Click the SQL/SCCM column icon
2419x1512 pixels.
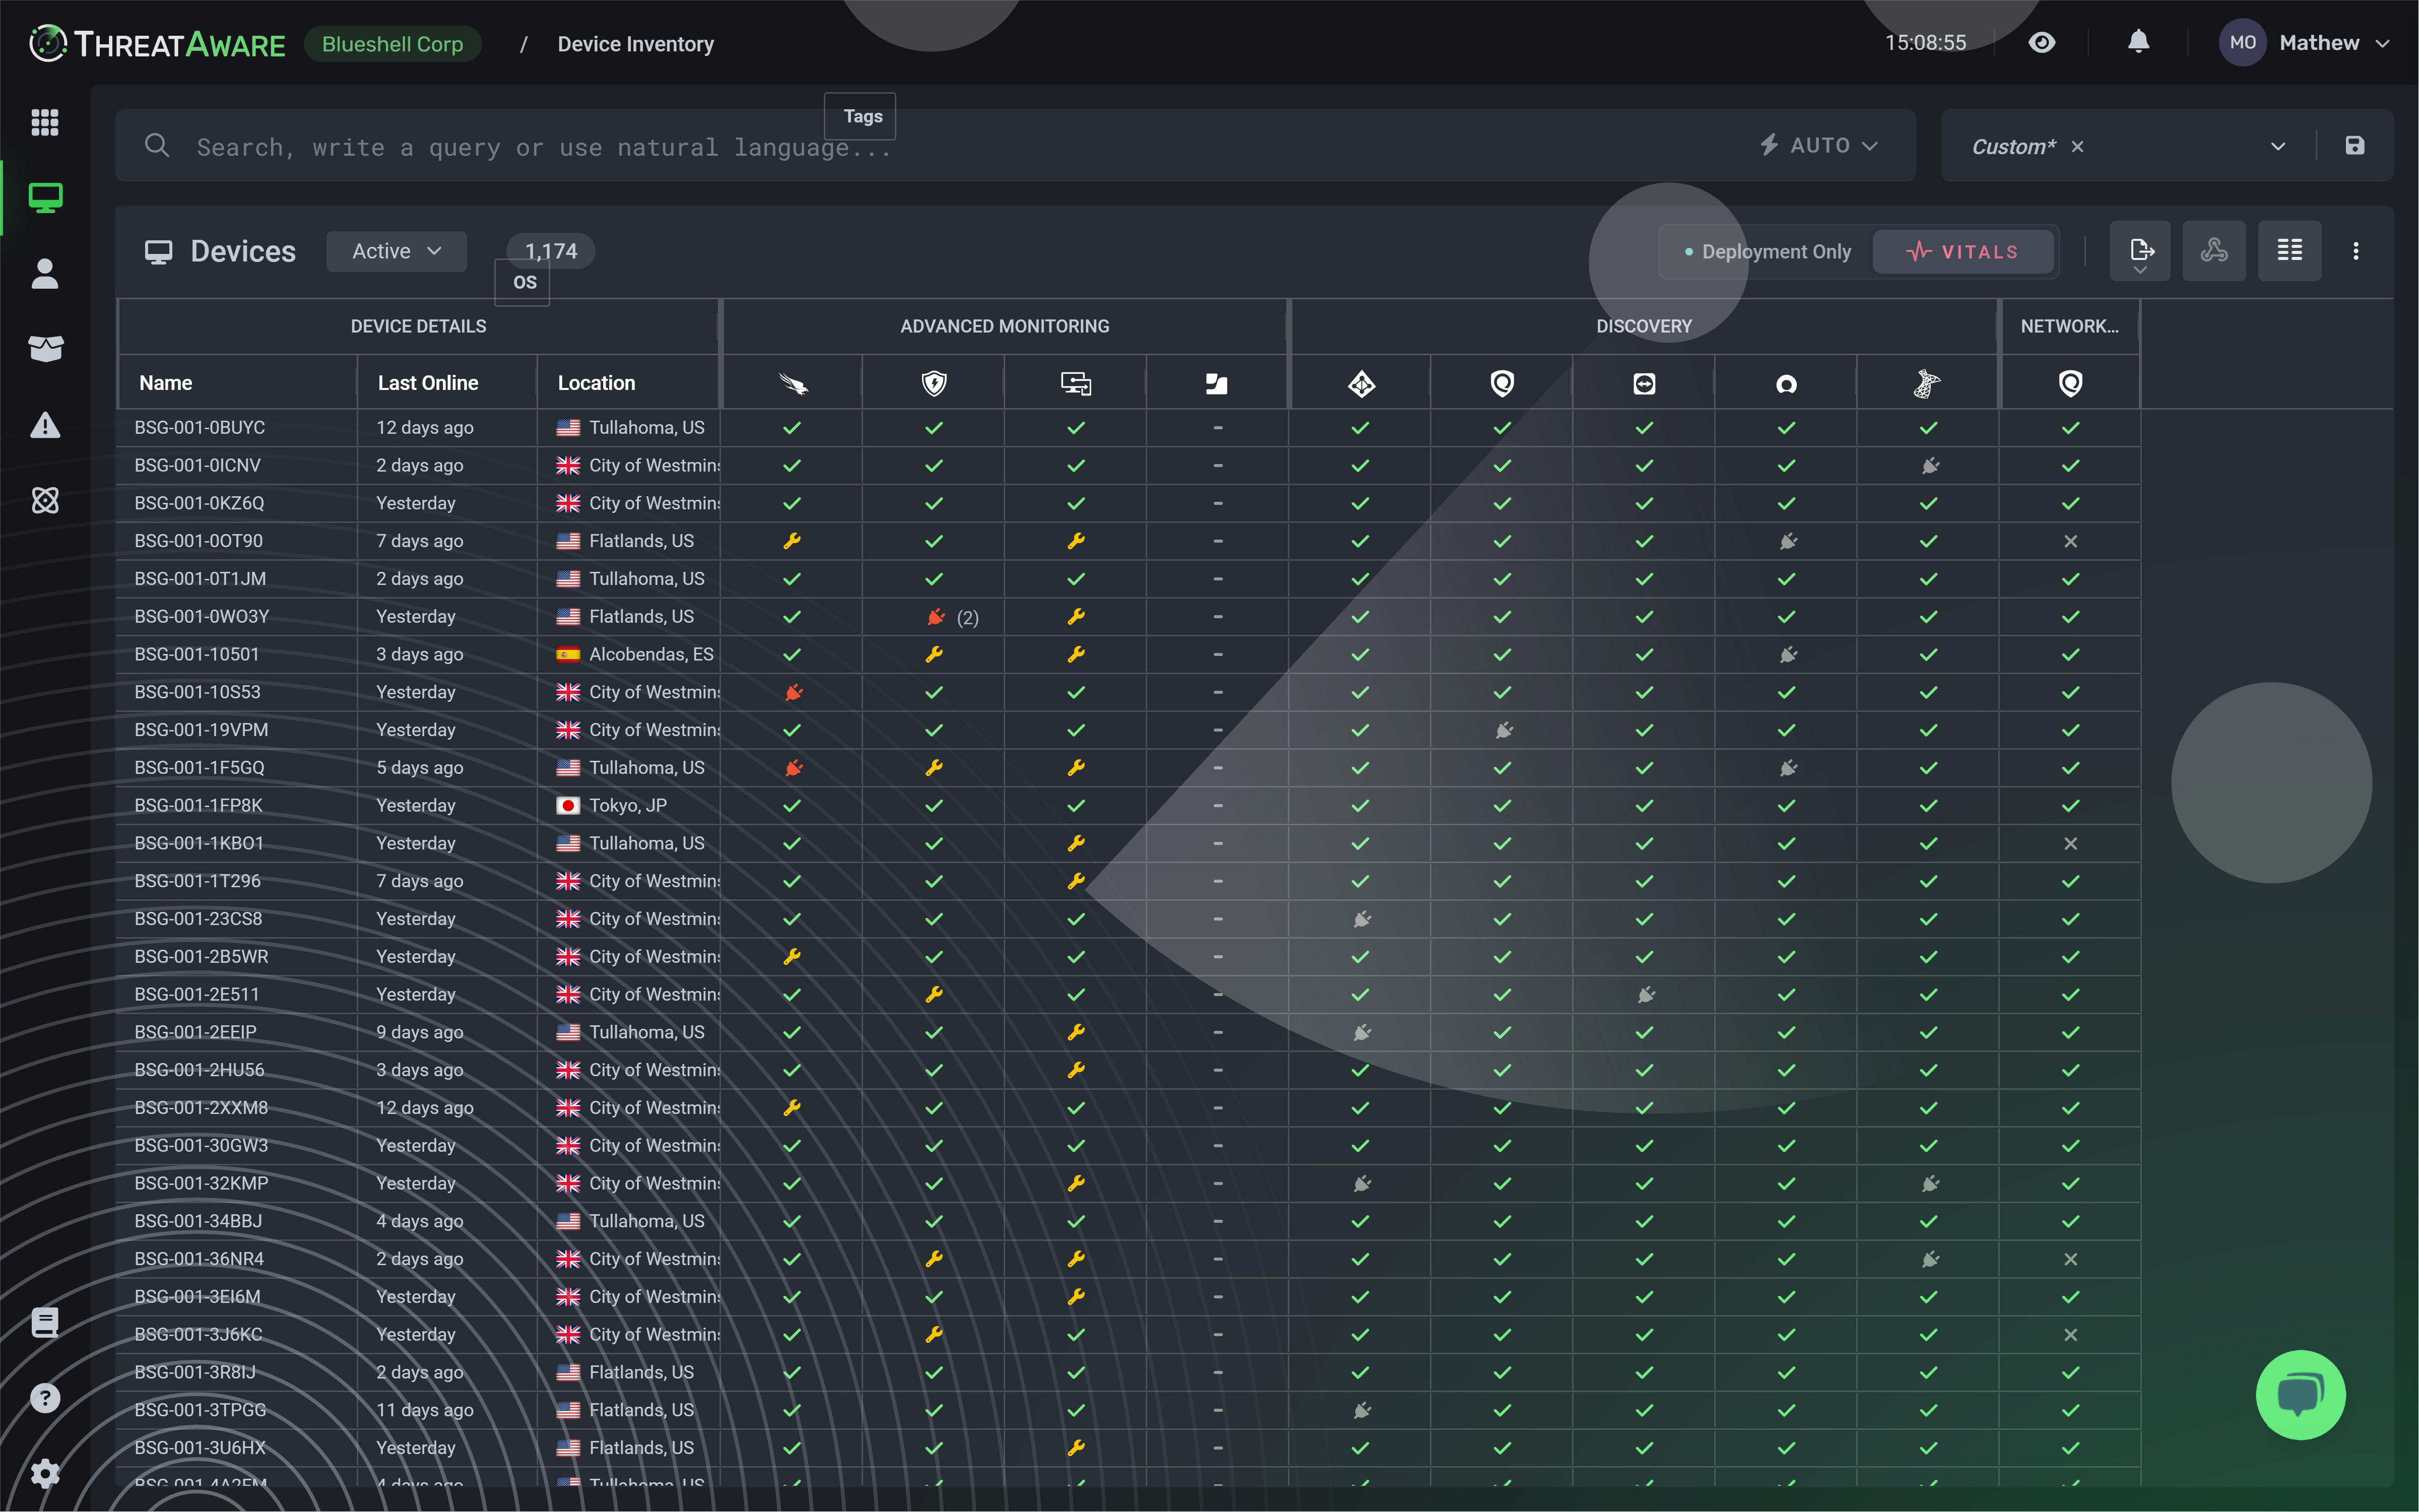(1927, 384)
